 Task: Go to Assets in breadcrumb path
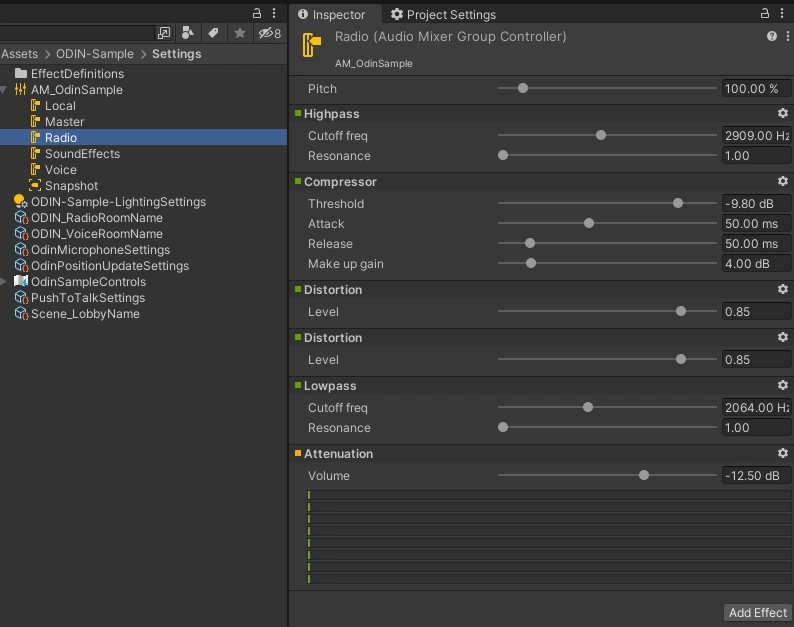(x=19, y=54)
